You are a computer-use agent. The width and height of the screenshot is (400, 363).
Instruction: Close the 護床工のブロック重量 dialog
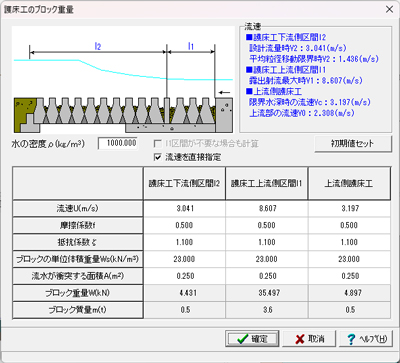pyautogui.click(x=389, y=9)
